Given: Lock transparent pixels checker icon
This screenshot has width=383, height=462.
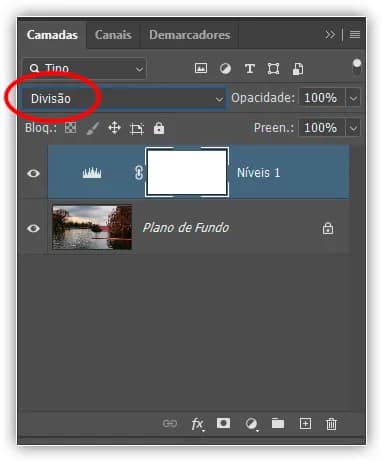Looking at the screenshot, I should click(70, 128).
